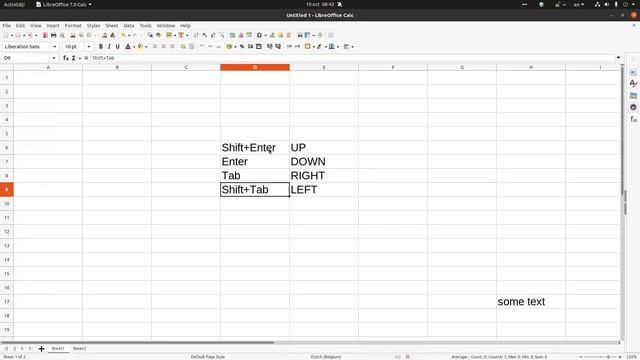Select cell containing DOWN
The width and height of the screenshot is (640, 360).
[324, 162]
